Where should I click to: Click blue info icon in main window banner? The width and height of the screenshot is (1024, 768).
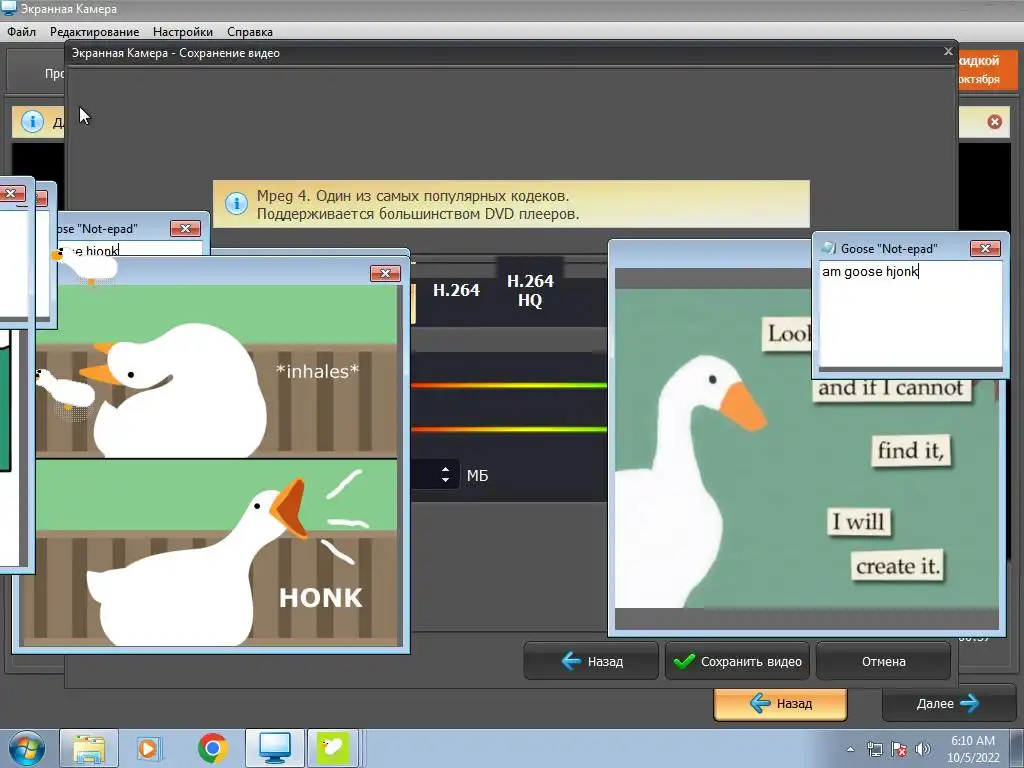coord(32,121)
